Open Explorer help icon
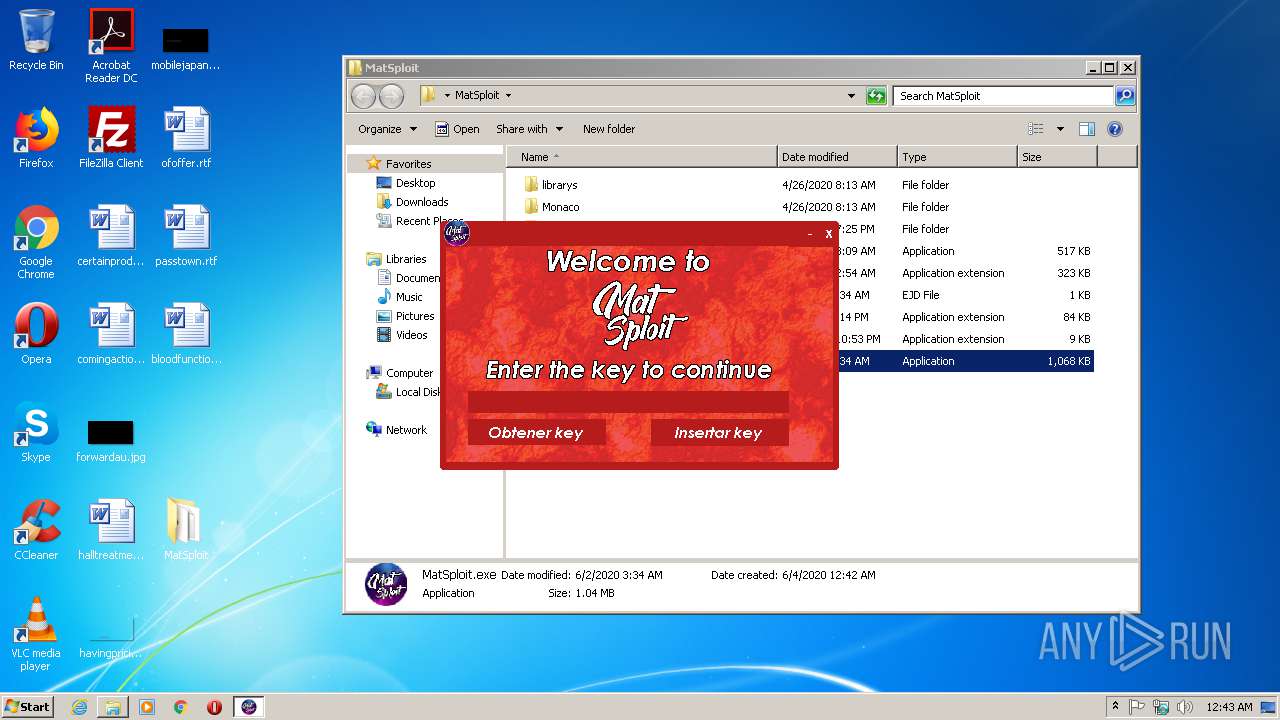Screen dimensions: 1280x720 (1115, 129)
